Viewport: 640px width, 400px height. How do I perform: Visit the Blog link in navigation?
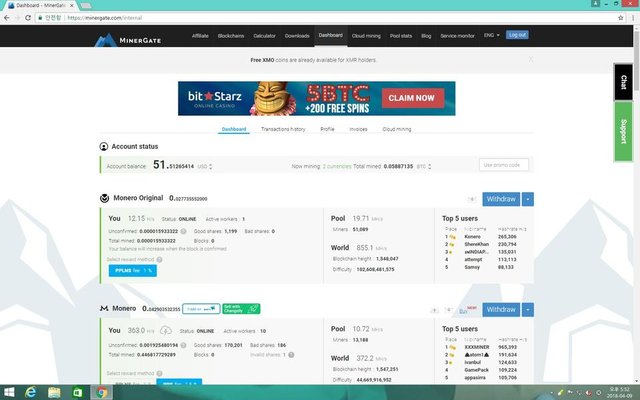[426, 36]
